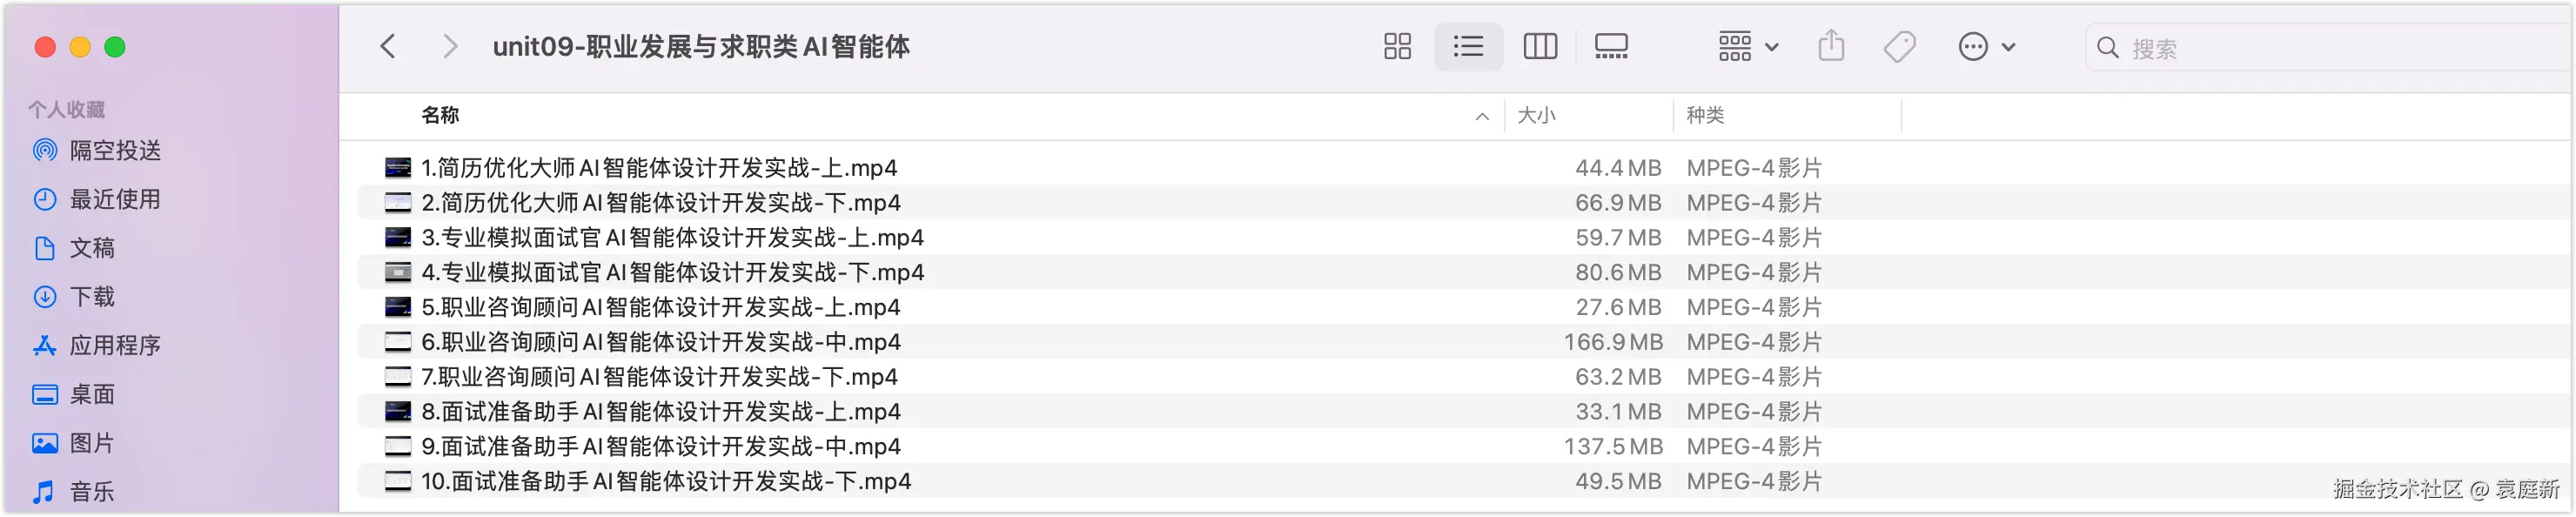Screen dimensions: 2576x517
Task: Open 隔空投送 in the sidebar
Action: (x=115, y=150)
